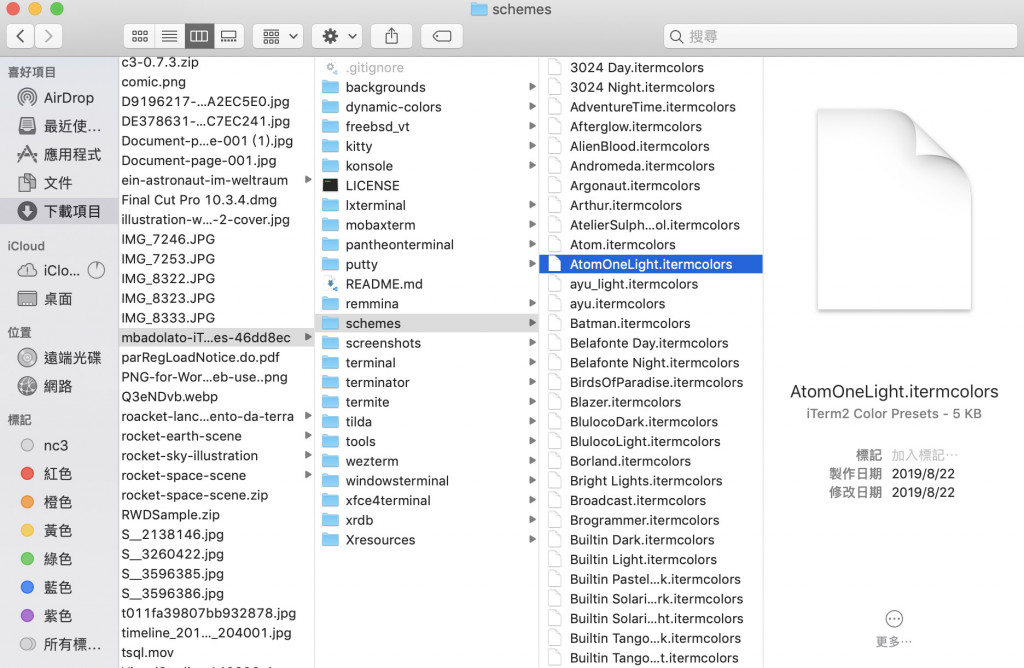Open the Recents (最近使…) sidebar item
The width and height of the screenshot is (1024, 668).
tap(59, 126)
